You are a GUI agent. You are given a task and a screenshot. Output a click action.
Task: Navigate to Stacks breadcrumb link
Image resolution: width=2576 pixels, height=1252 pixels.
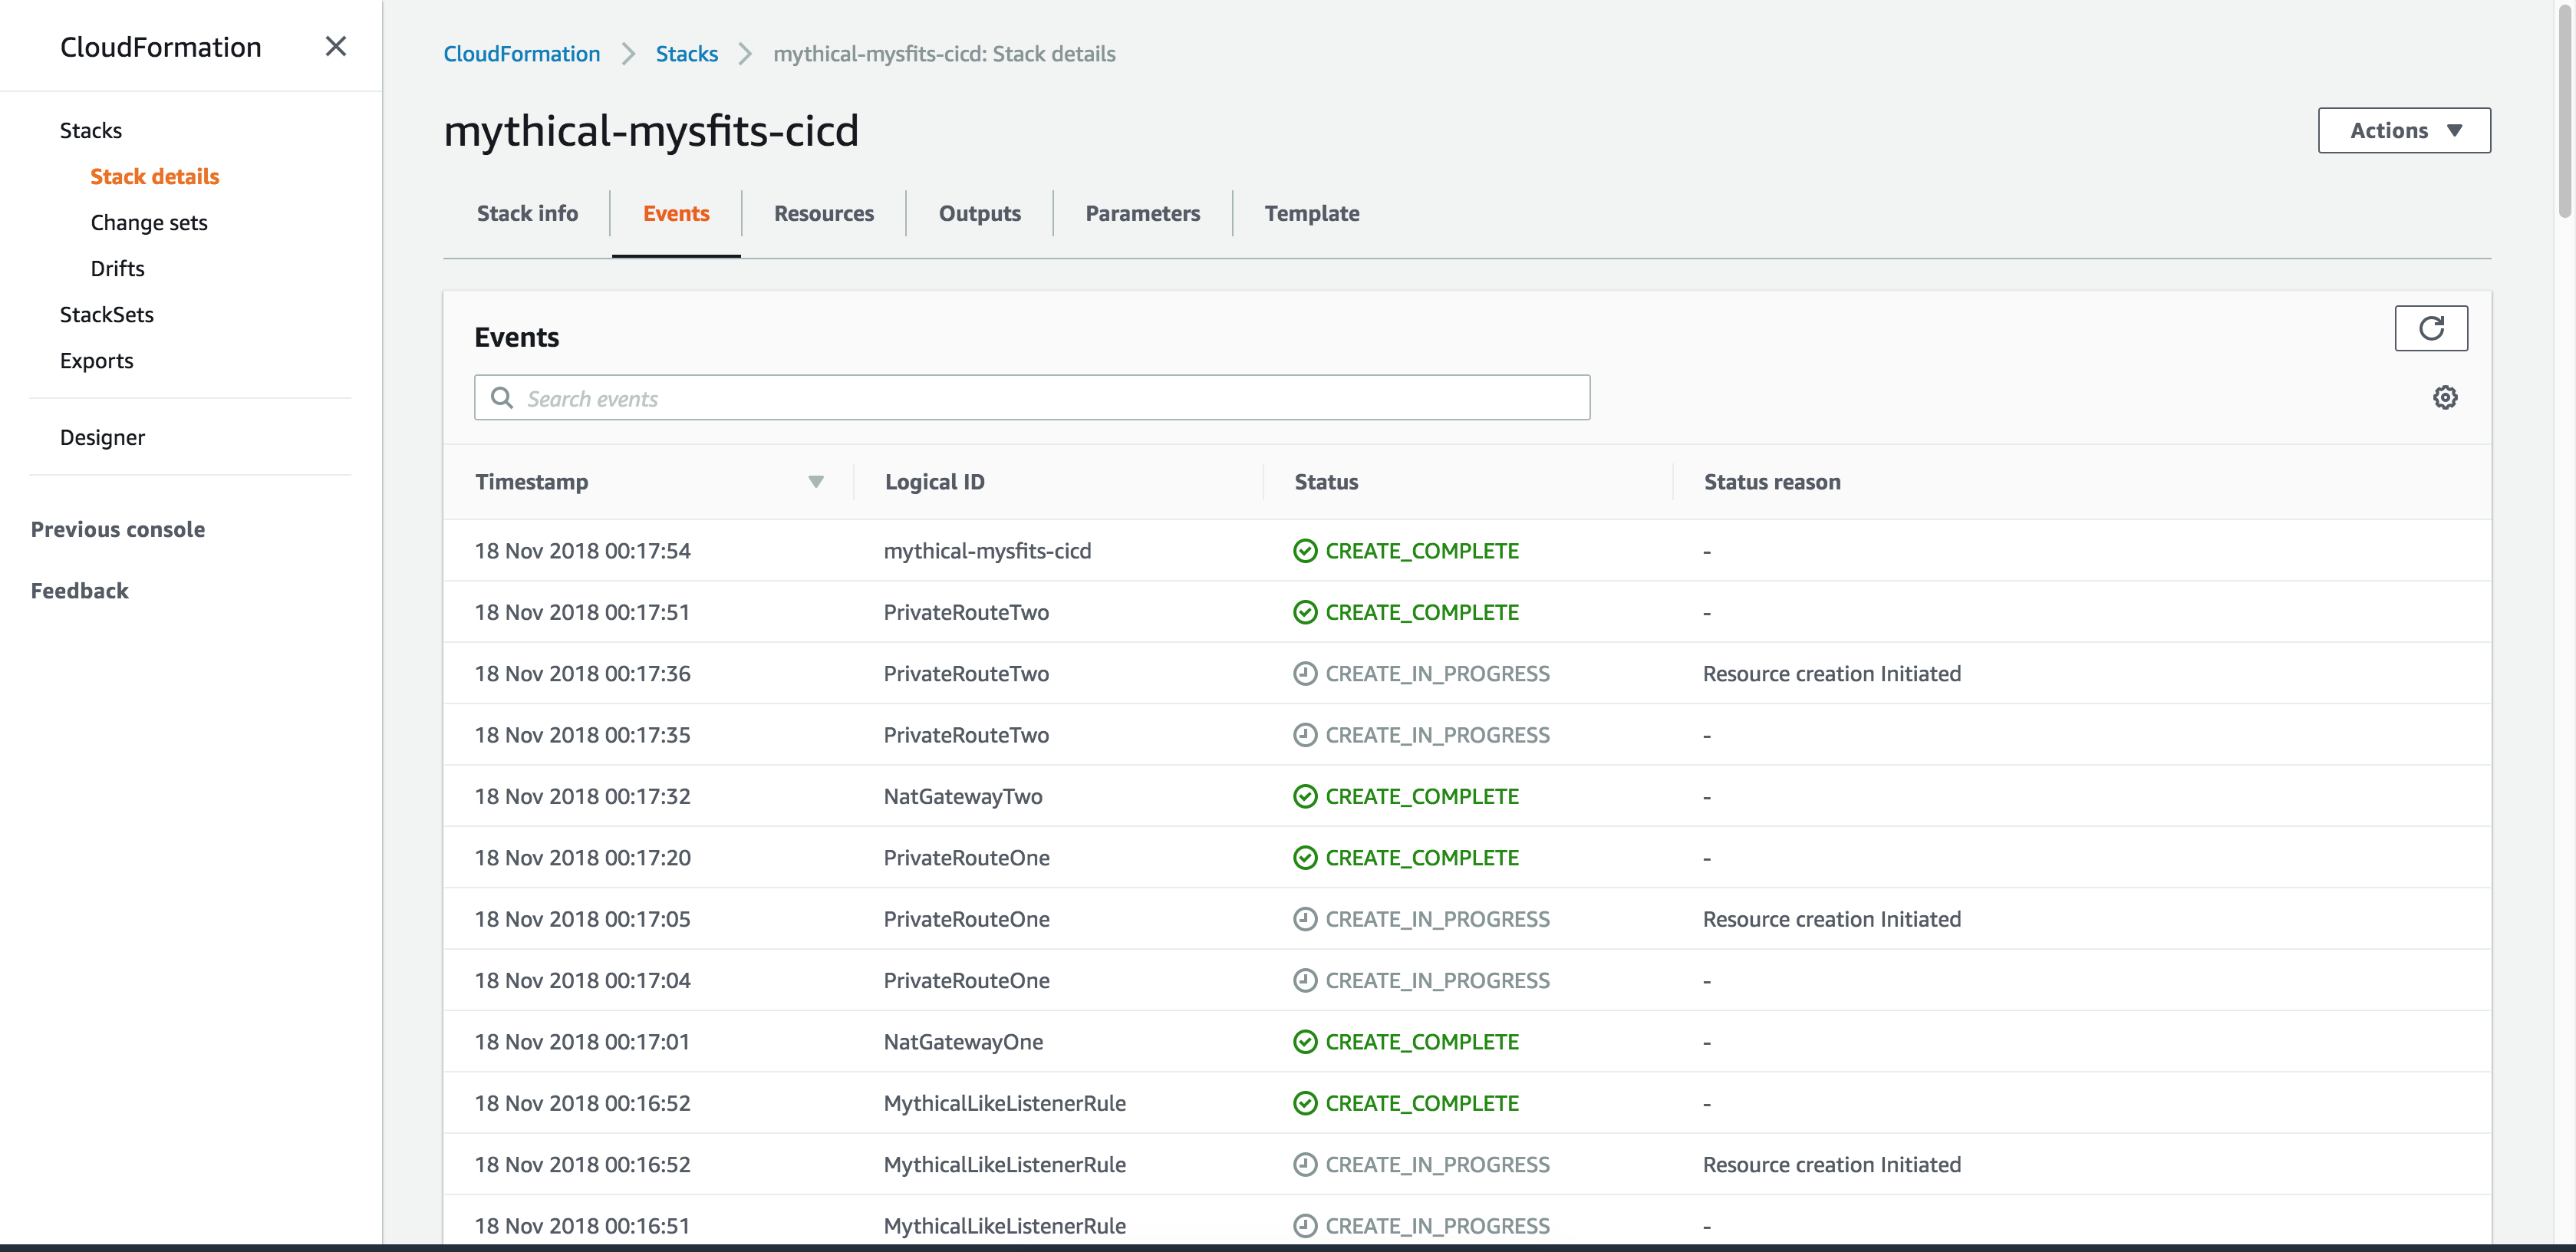(687, 54)
